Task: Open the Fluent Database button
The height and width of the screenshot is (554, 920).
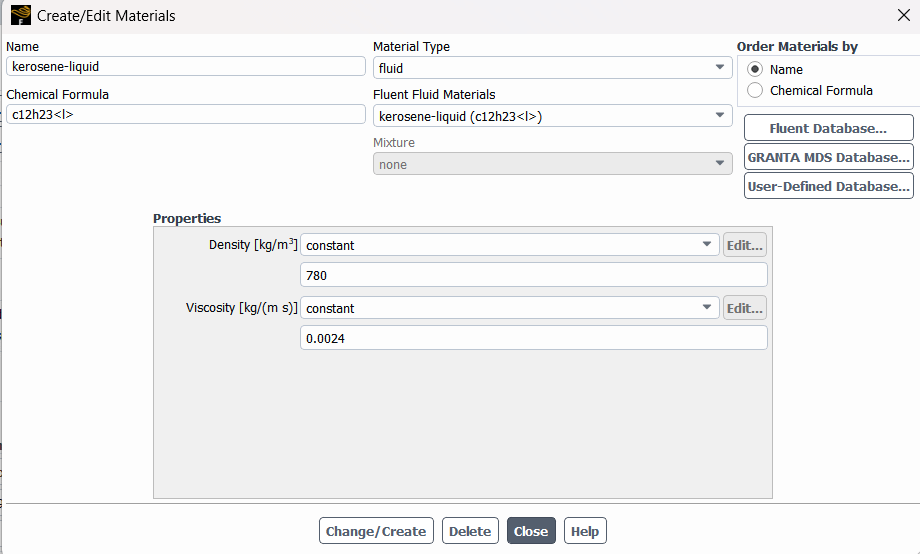Action: tap(828, 128)
